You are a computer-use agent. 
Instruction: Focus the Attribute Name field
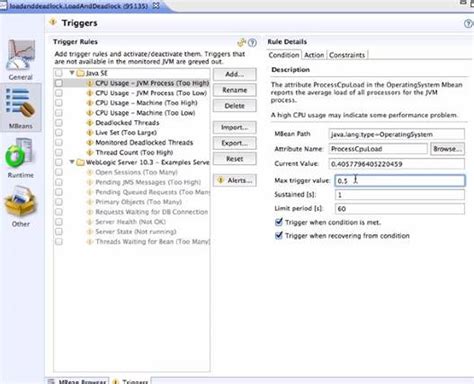(378, 149)
